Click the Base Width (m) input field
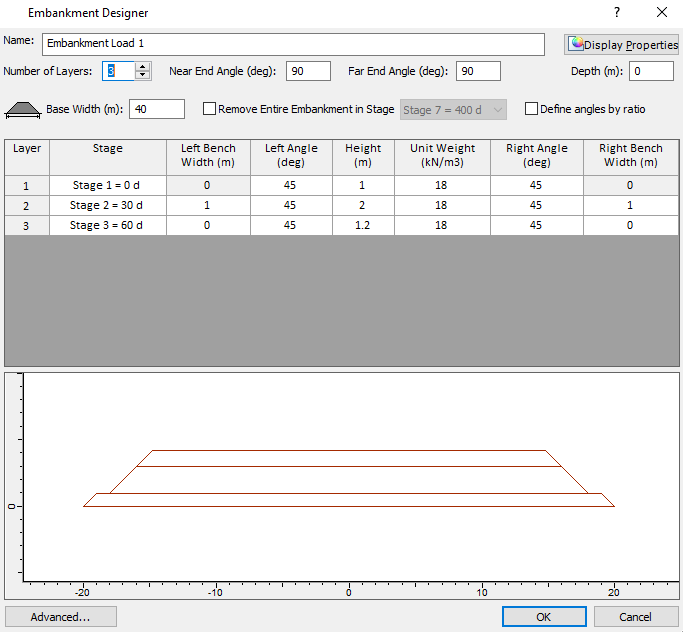 point(157,109)
